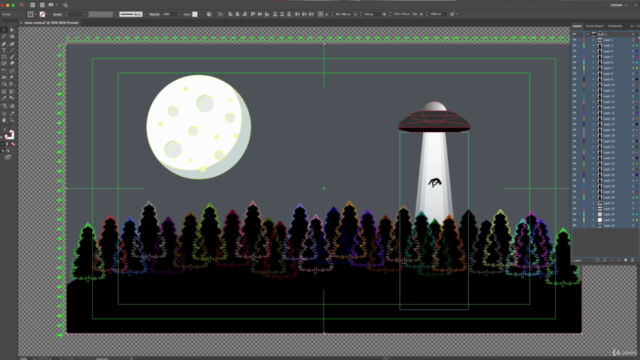Select the Zoom tool
Screen dimensions: 640x360
click(12, 120)
